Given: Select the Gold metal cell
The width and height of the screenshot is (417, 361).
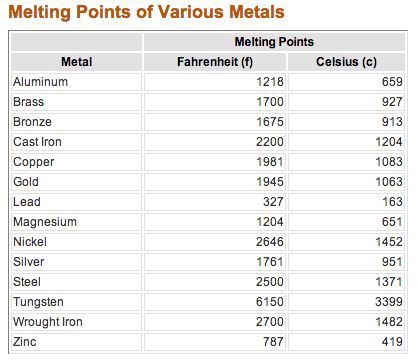Looking at the screenshot, I should [x=76, y=182].
